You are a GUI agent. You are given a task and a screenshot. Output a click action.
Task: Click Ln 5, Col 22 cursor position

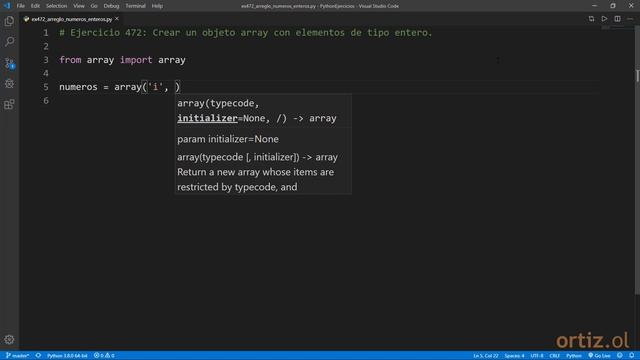pyautogui.click(x=486, y=356)
